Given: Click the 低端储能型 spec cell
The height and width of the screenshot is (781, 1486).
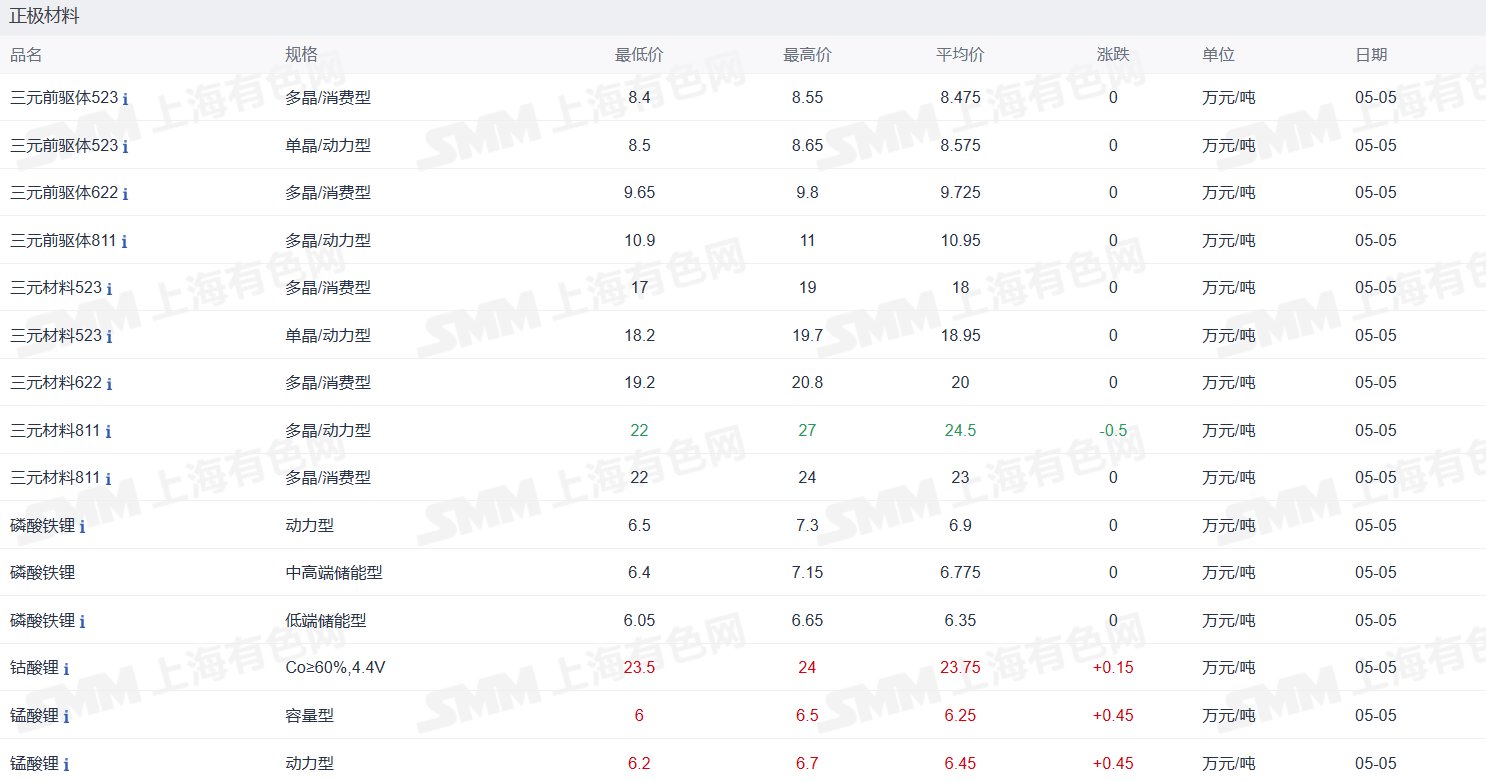Looking at the screenshot, I should coord(326,621).
